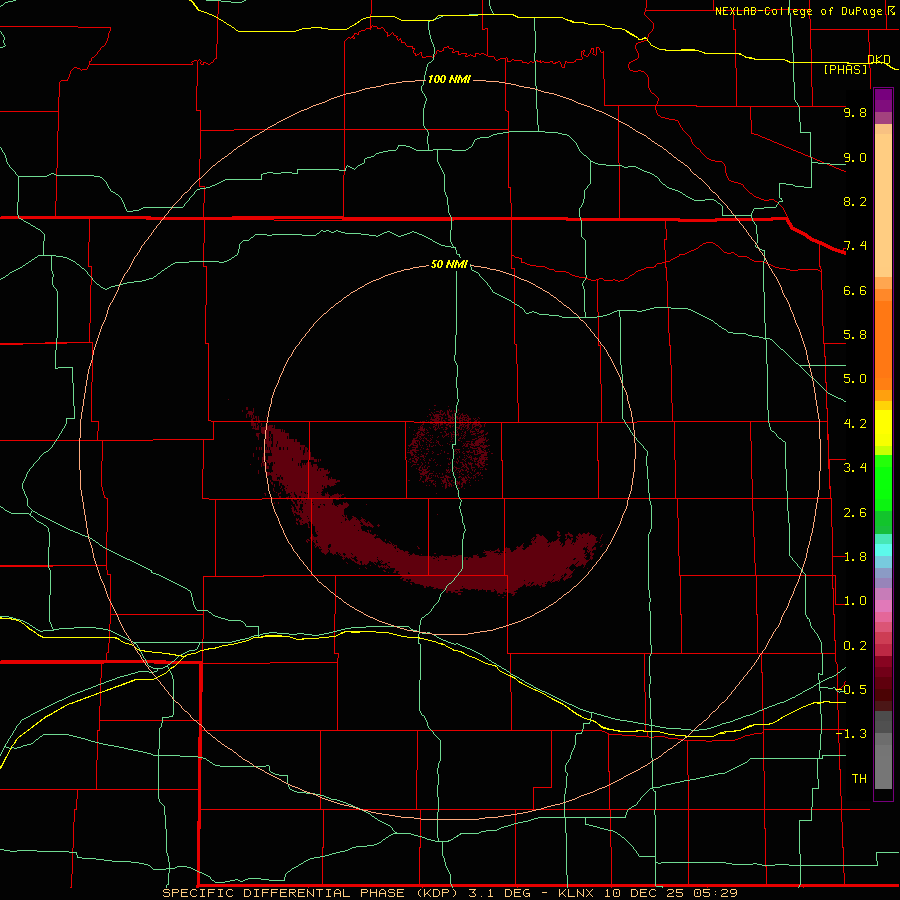
Task: Click the KLNX station identifier in caption
Action: click(575, 893)
